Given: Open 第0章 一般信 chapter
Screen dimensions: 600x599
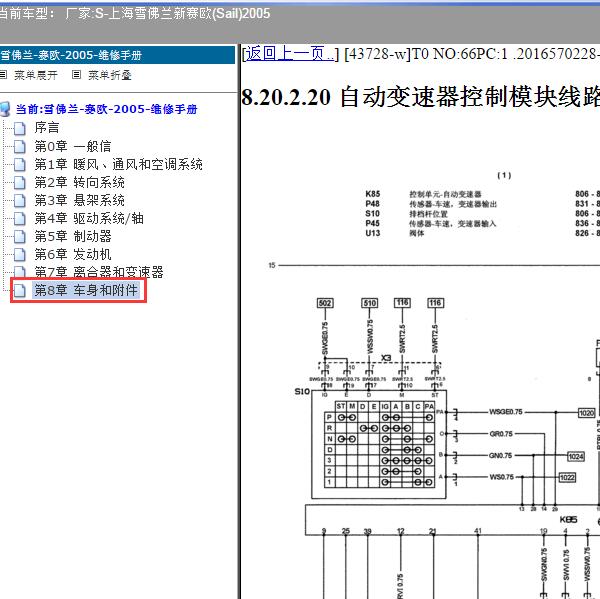Looking at the screenshot, I should [73, 146].
